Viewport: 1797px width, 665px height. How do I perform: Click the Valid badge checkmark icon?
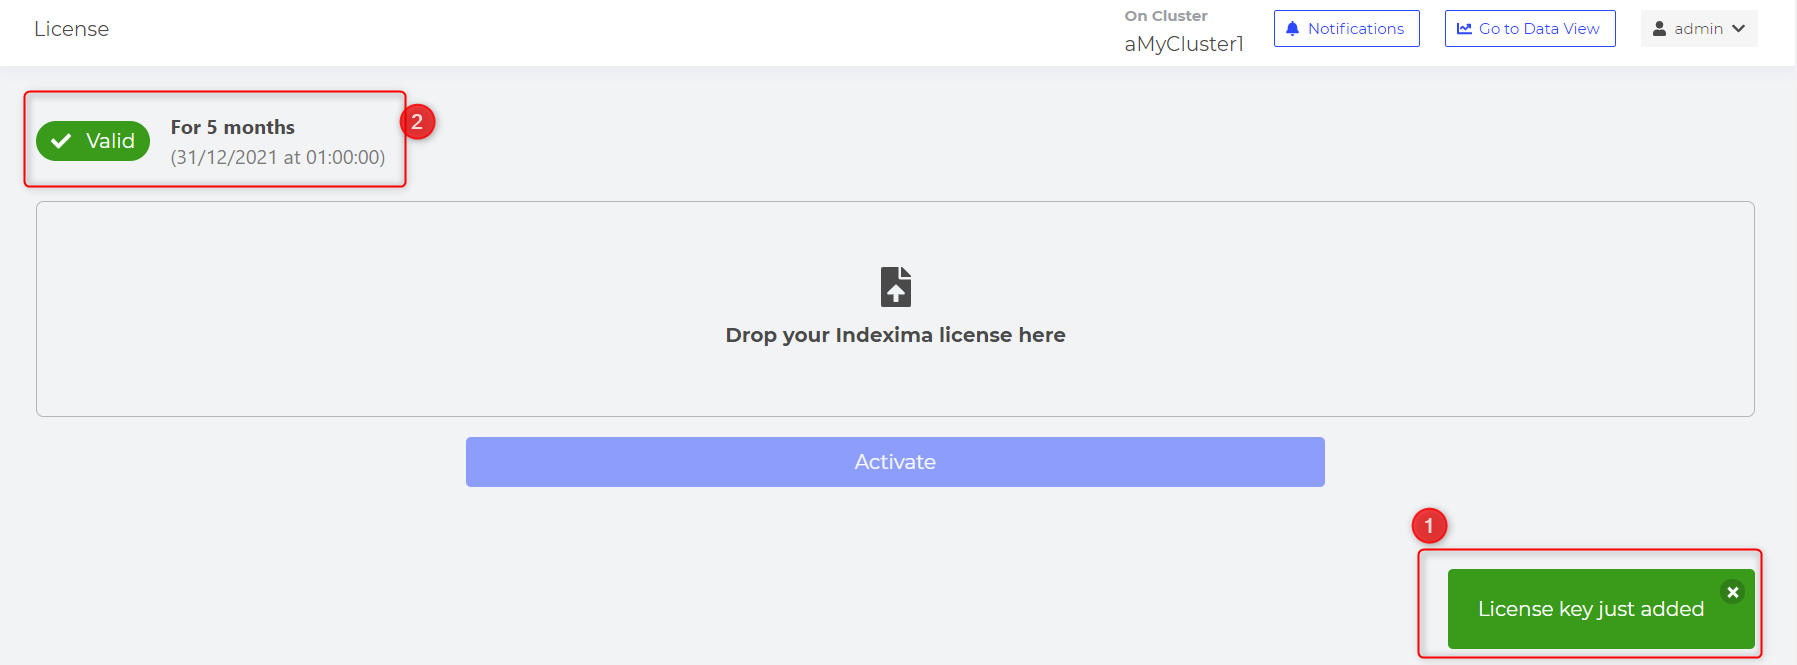click(x=61, y=141)
